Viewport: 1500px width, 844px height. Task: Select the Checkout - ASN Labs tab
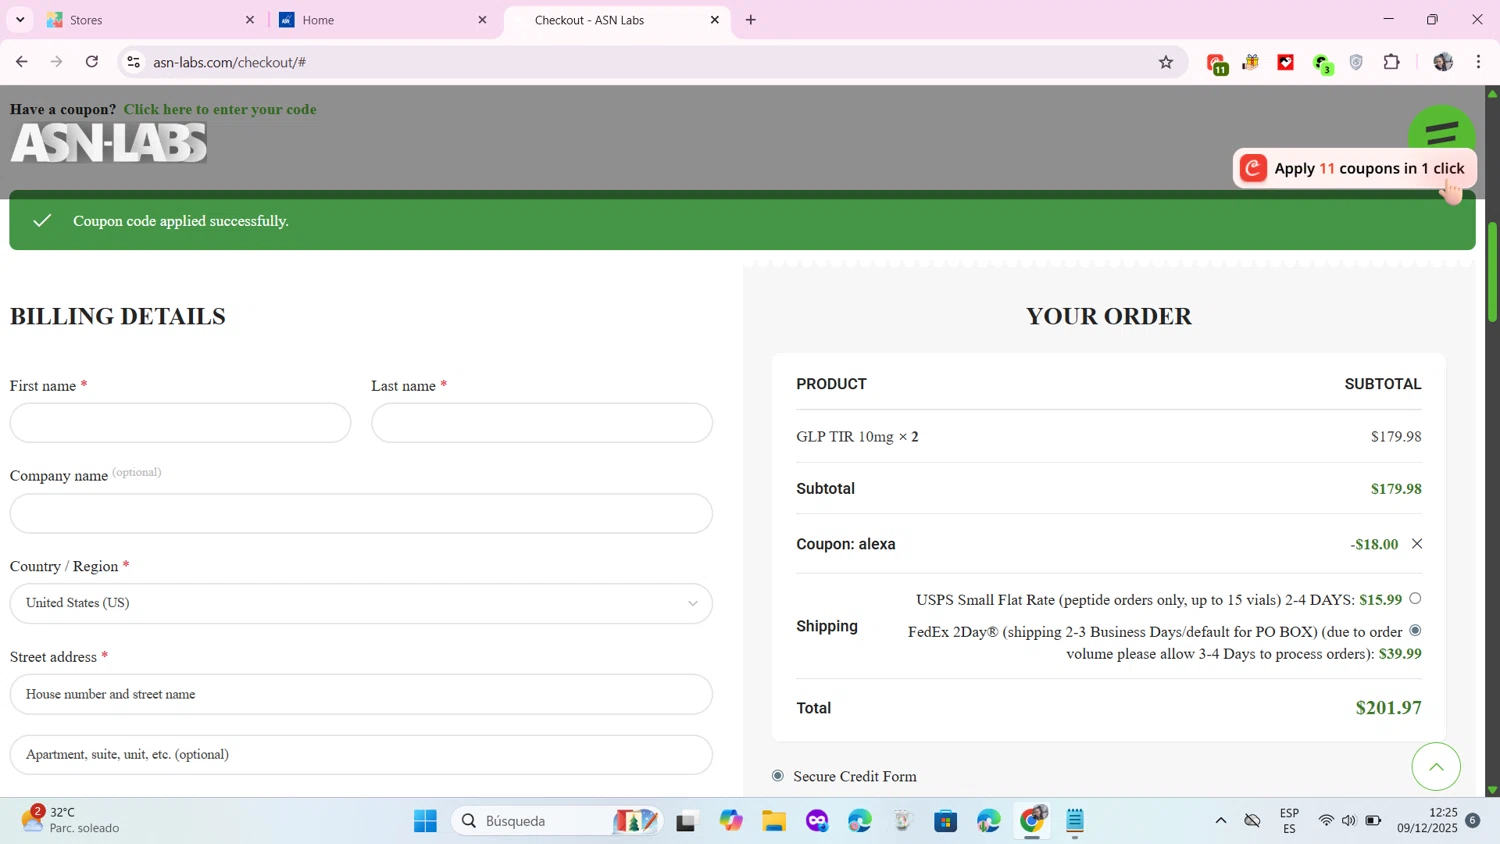(x=616, y=20)
